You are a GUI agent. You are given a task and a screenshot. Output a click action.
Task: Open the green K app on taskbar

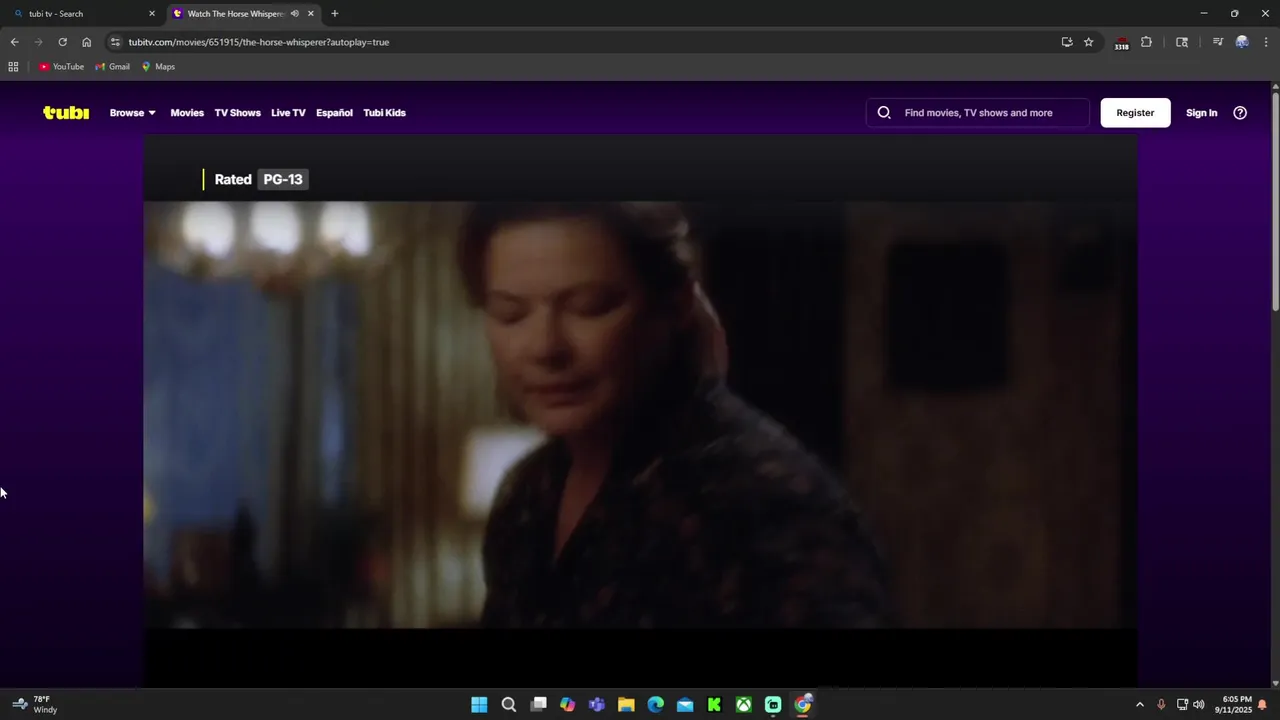click(x=714, y=705)
